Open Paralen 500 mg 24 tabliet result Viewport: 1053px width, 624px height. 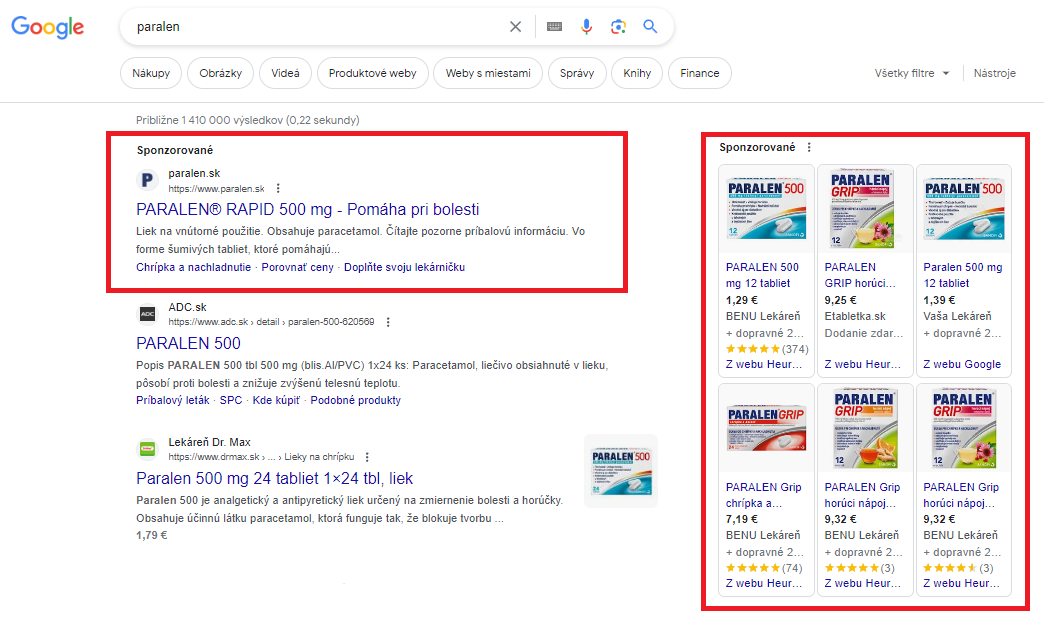click(x=275, y=479)
